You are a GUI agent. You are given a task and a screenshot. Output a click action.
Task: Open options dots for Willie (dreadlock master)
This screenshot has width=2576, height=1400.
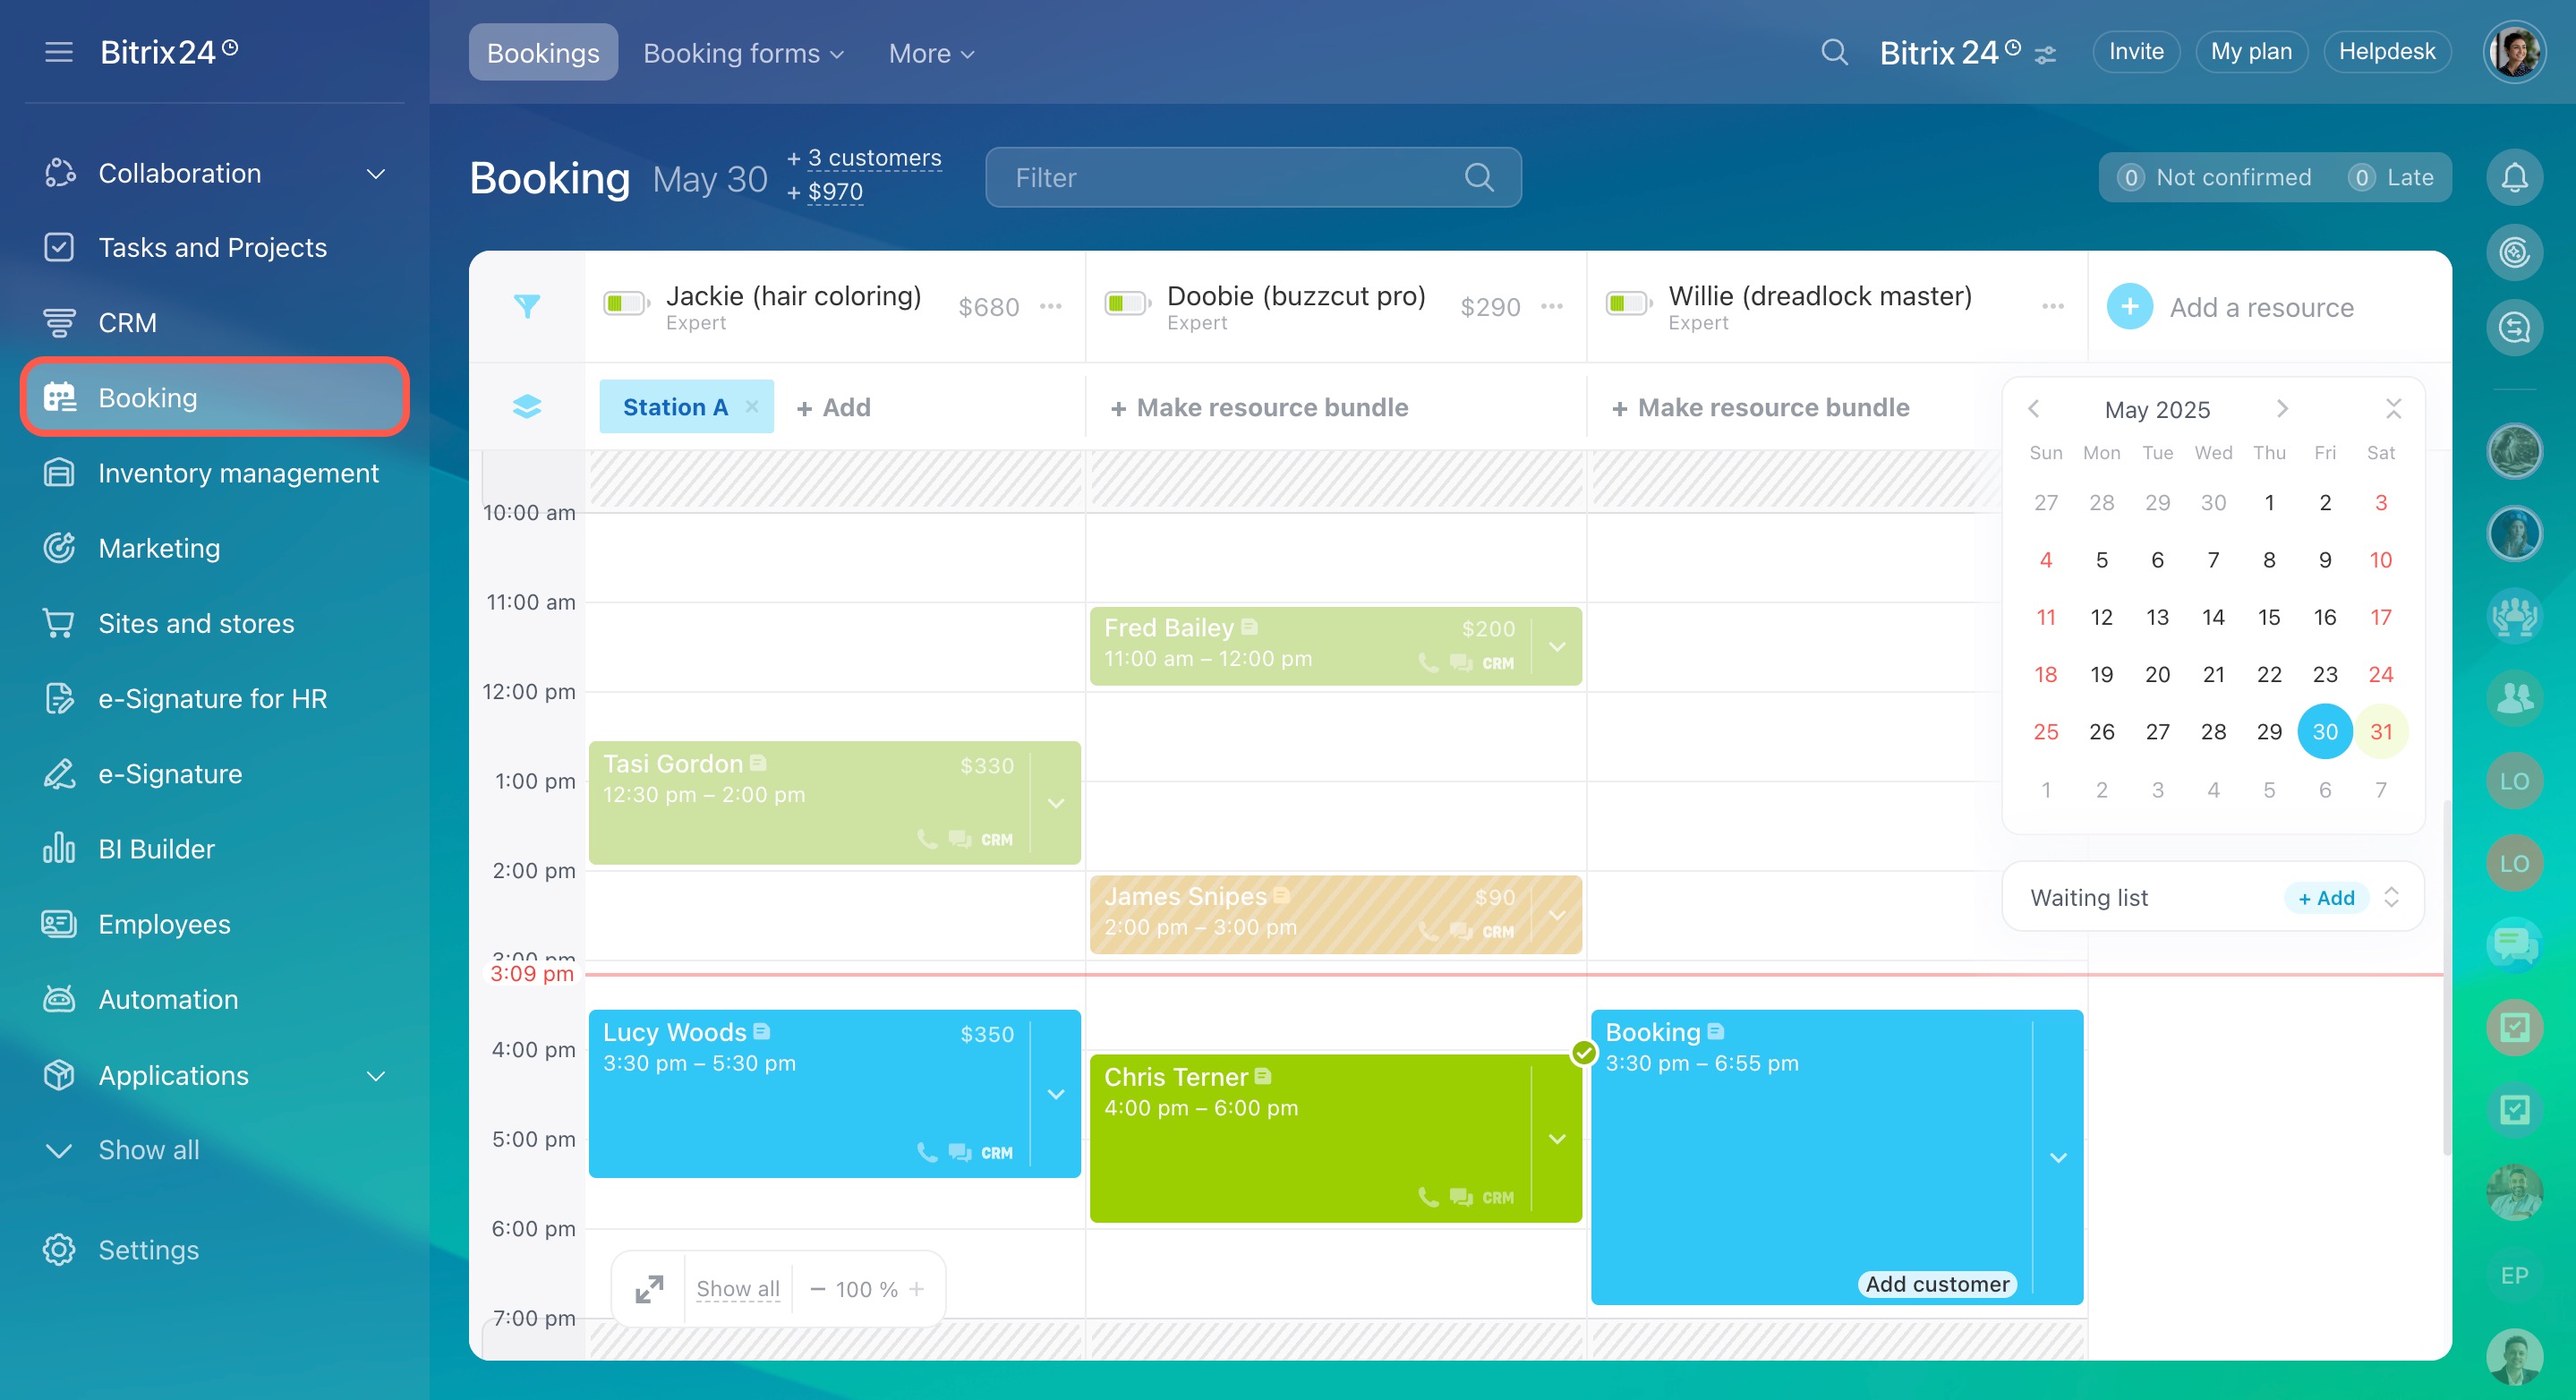2052,306
